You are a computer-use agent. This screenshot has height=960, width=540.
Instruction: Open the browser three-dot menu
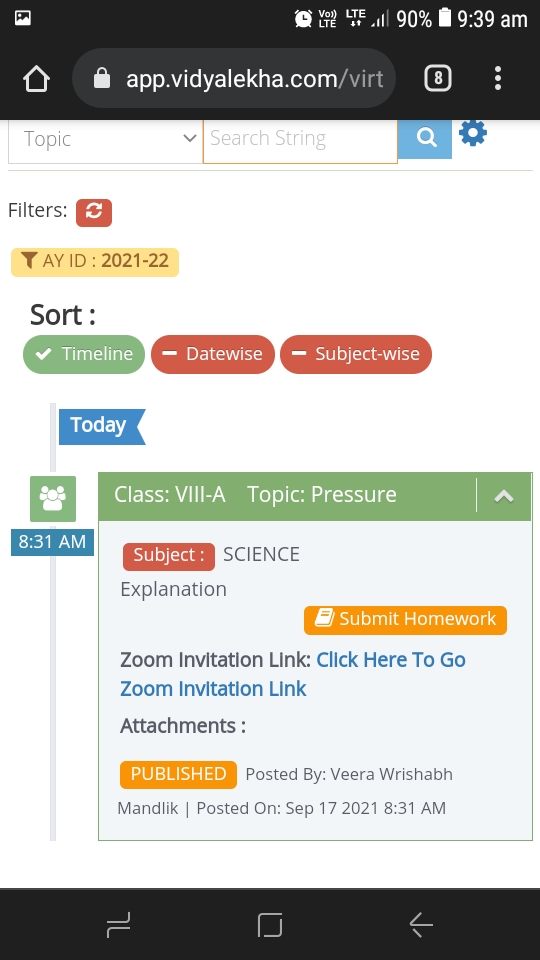click(x=498, y=78)
